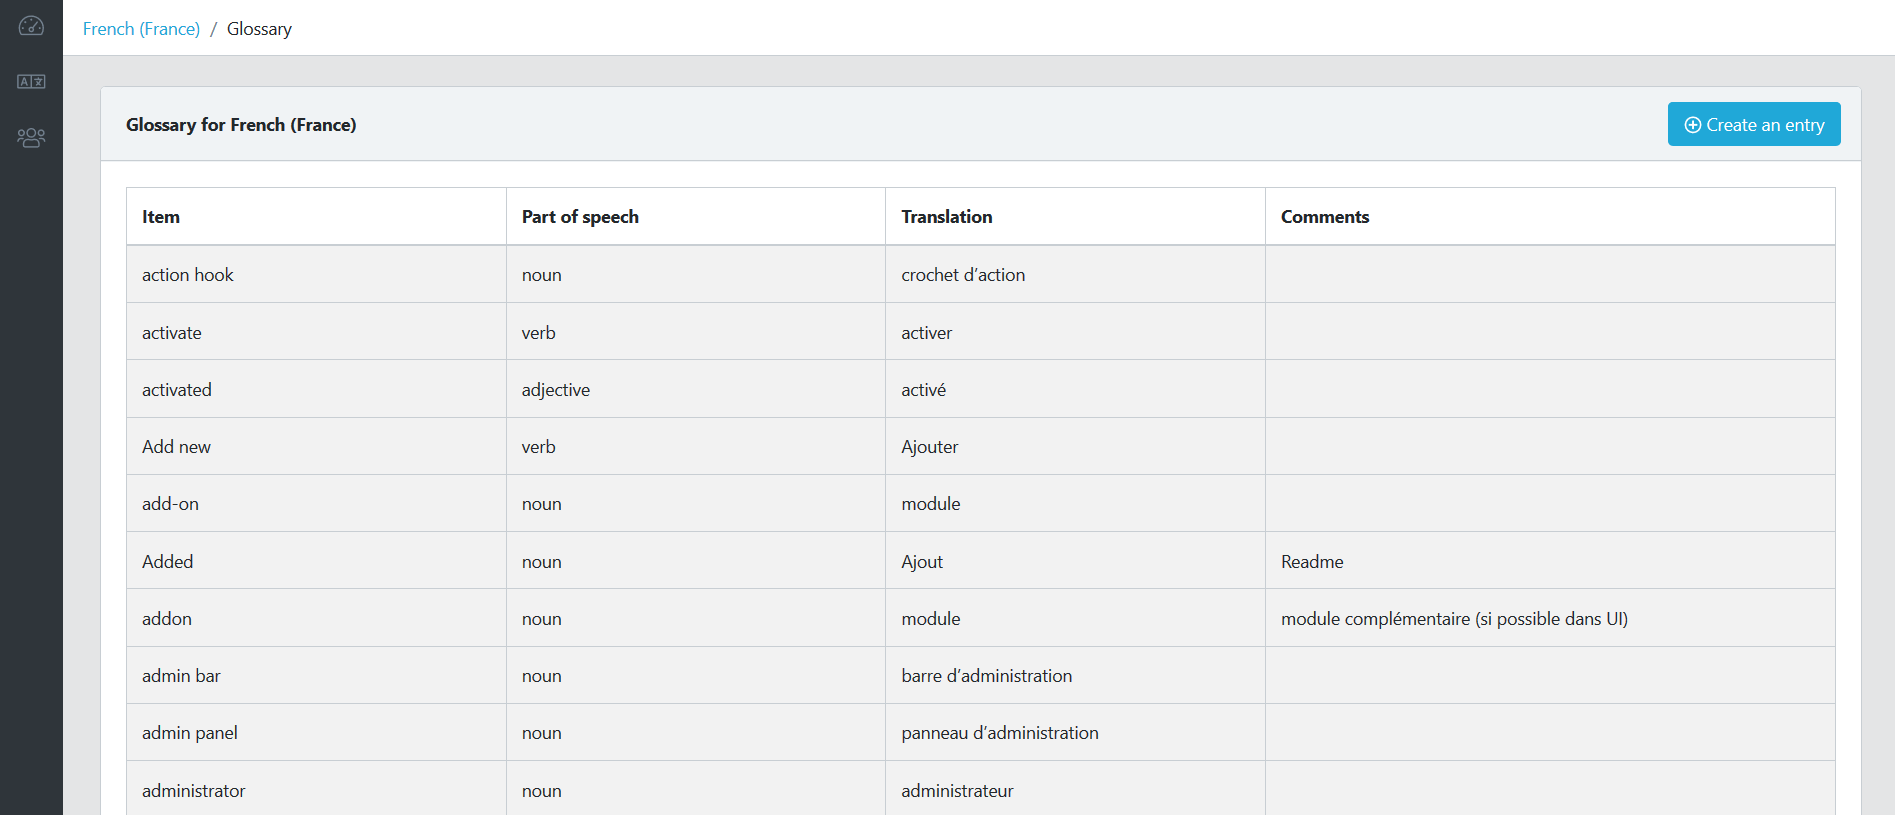Select the 'Added' item cell
1895x815 pixels.
coord(316,561)
